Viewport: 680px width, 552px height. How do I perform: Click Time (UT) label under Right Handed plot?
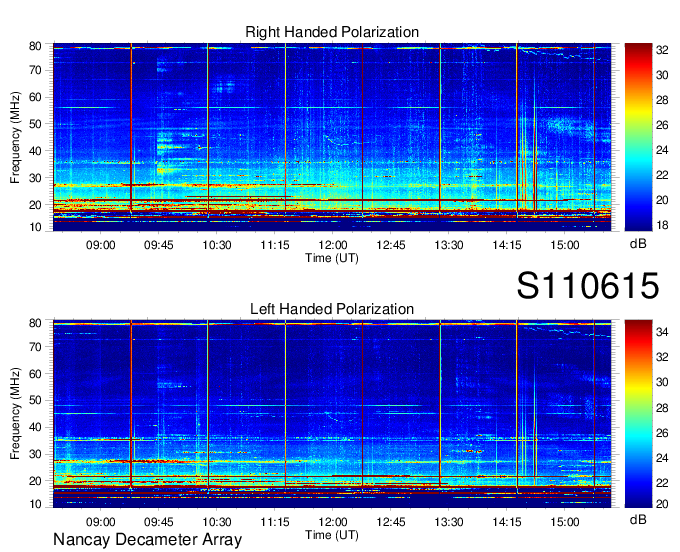click(332, 258)
